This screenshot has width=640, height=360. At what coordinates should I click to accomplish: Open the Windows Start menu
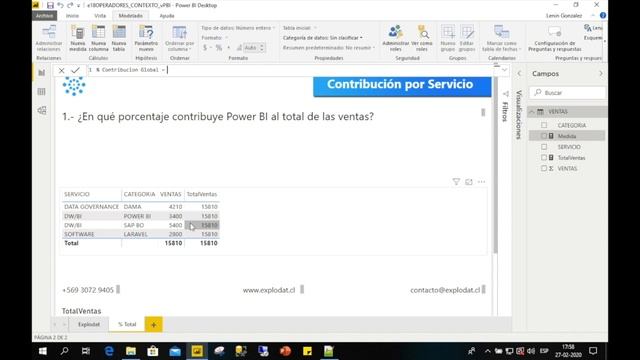(x=42, y=351)
